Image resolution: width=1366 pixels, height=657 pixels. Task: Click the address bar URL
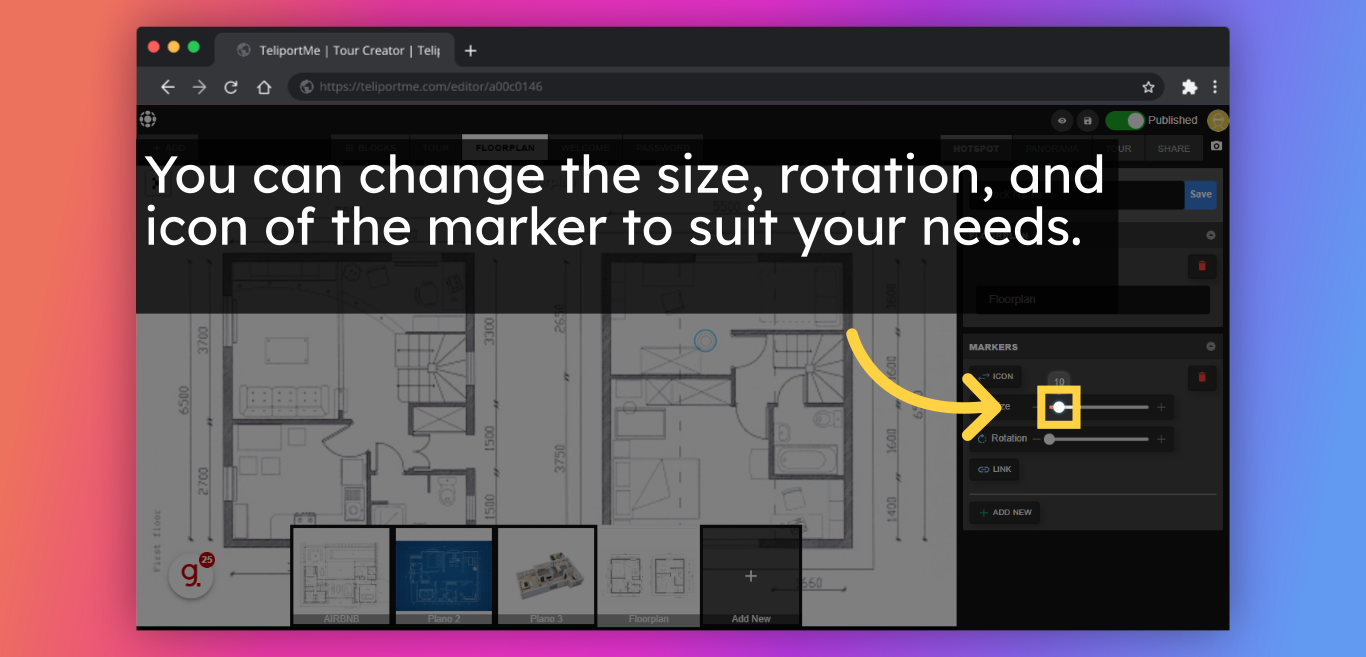point(431,87)
